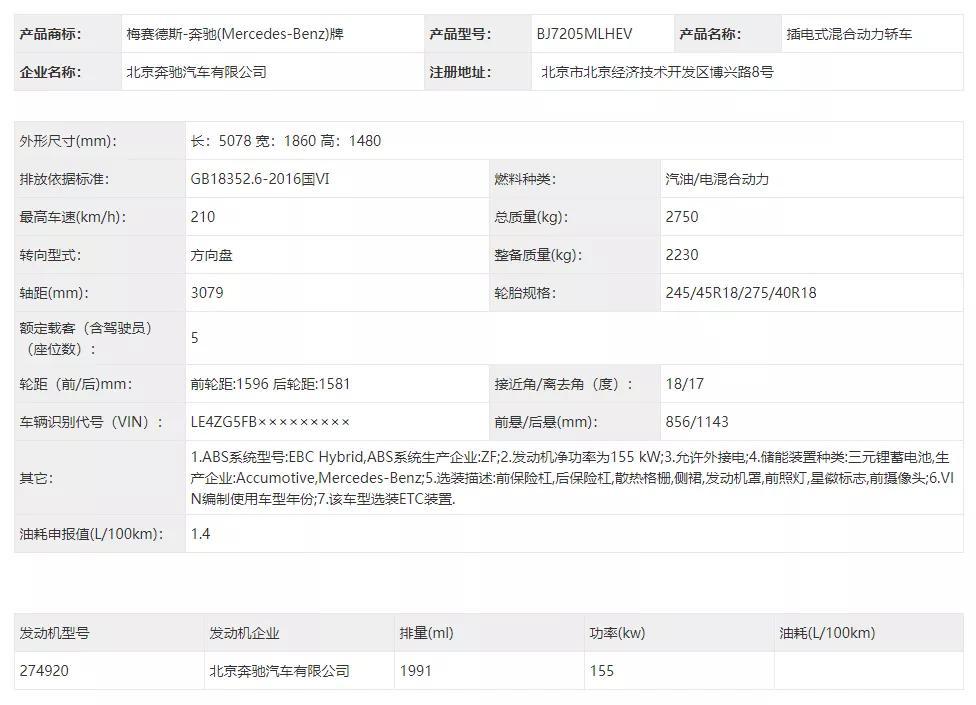Click fuel type value 汽油/电混合动力

coord(717,179)
